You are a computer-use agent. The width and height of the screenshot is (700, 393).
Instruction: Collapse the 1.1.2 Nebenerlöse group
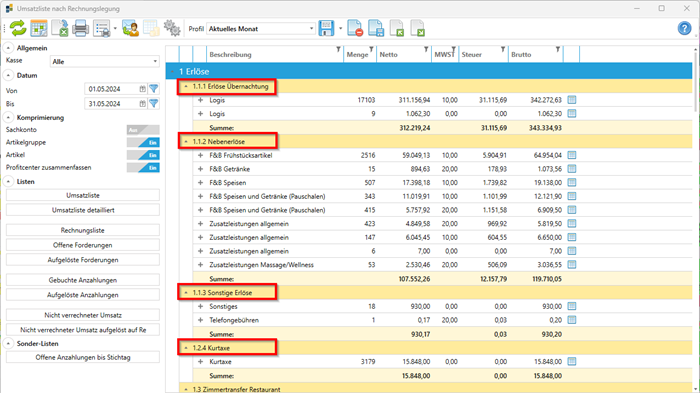point(186,141)
